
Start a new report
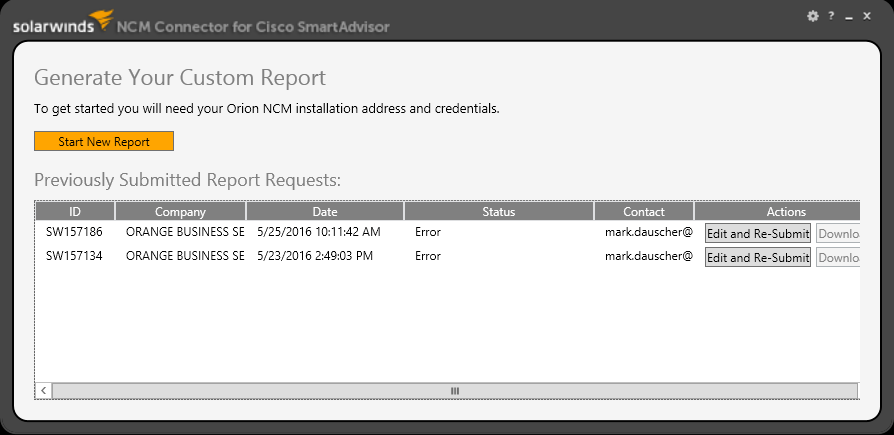coord(104,141)
